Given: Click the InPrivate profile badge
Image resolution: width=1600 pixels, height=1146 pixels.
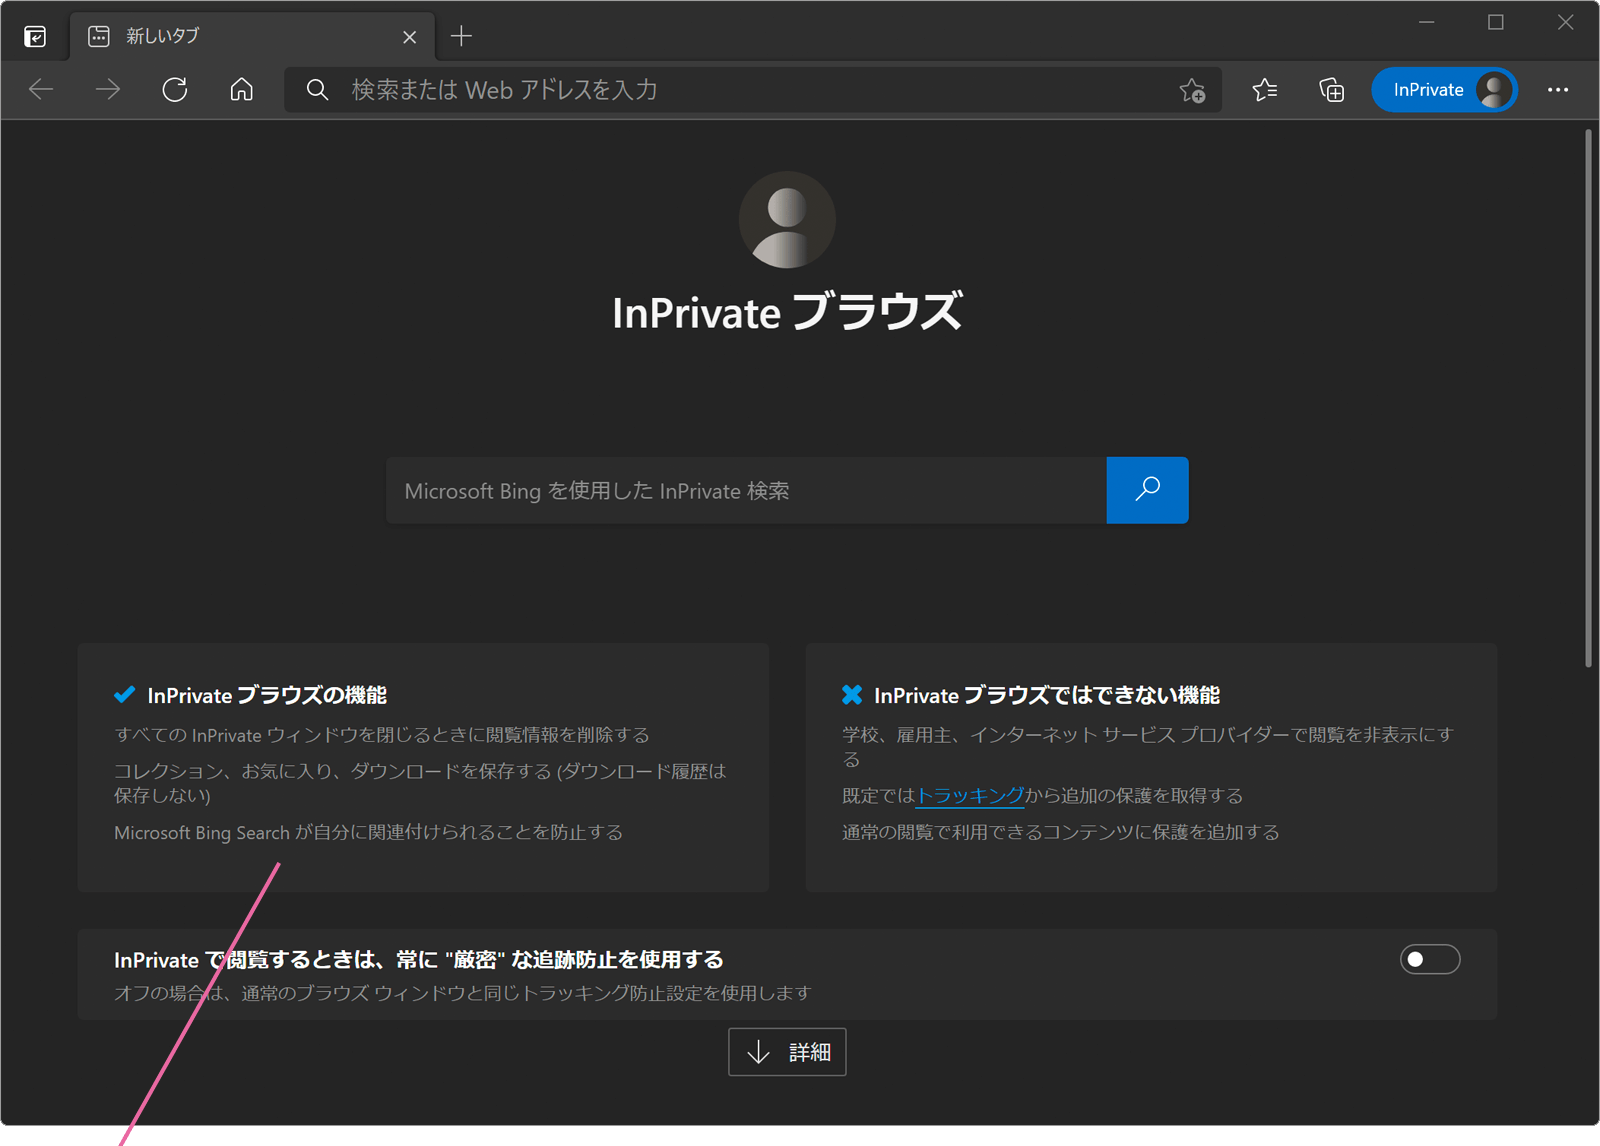Looking at the screenshot, I should tap(1445, 90).
